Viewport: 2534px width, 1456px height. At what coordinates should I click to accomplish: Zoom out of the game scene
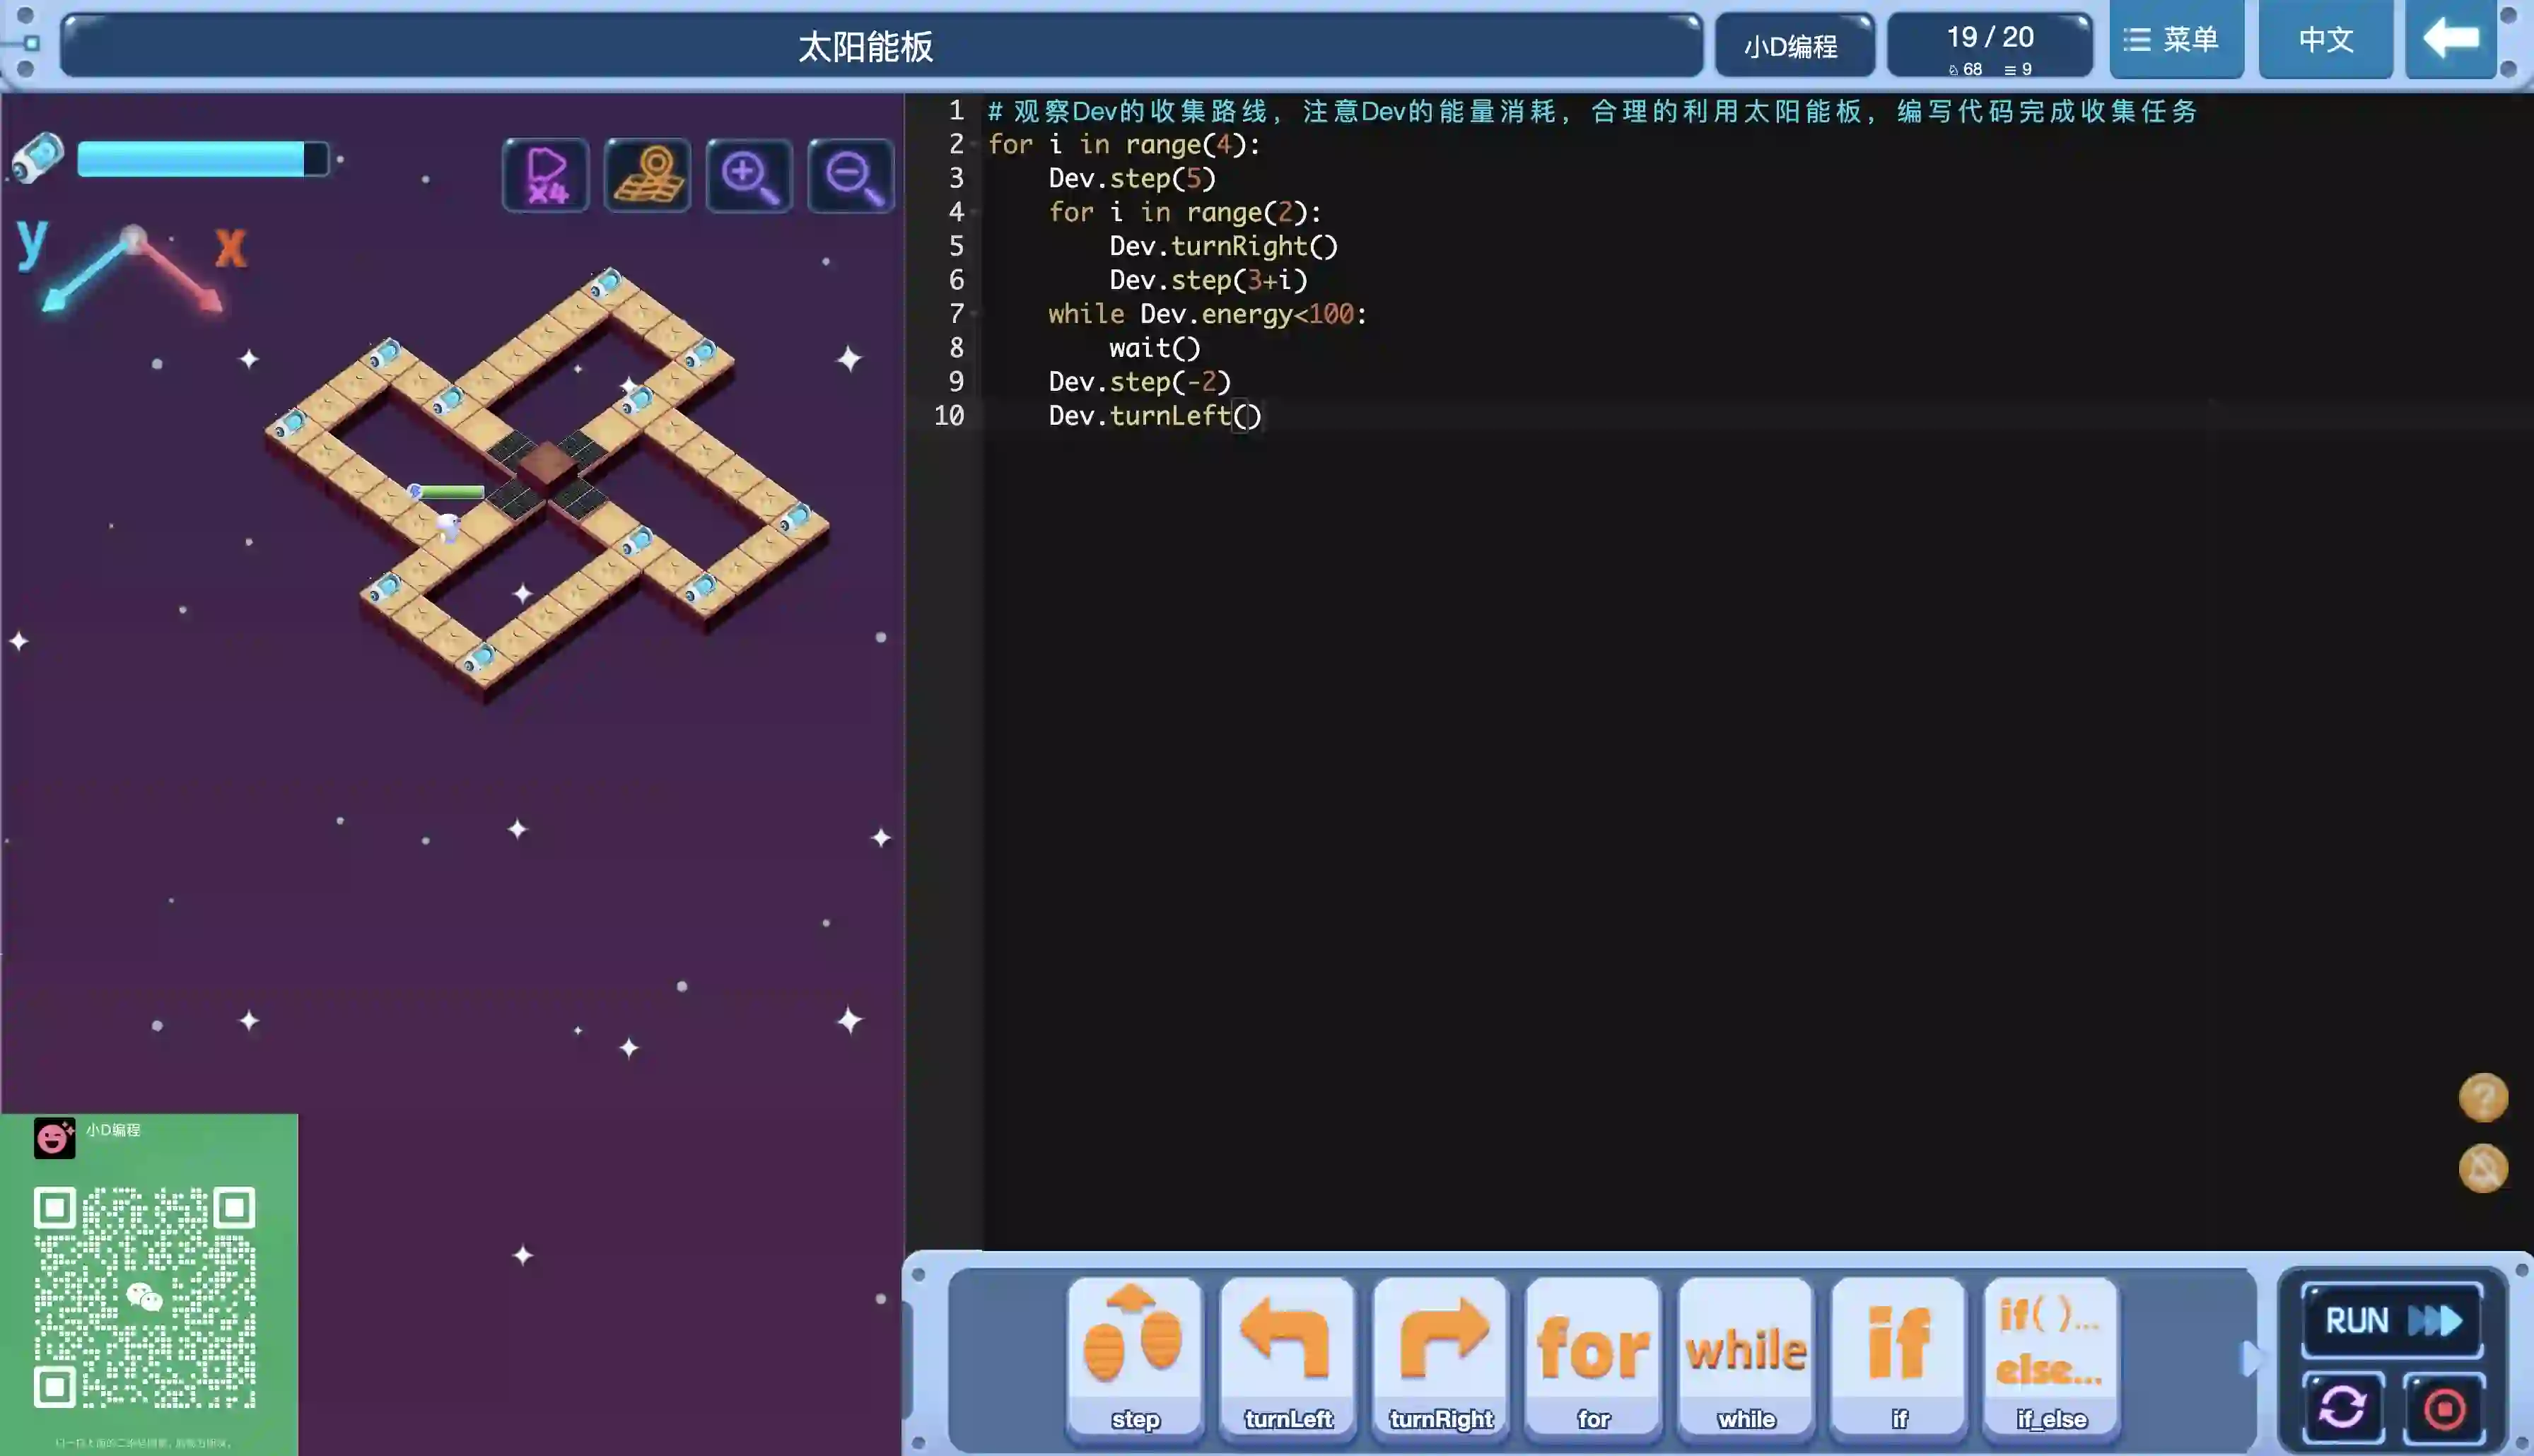[851, 176]
